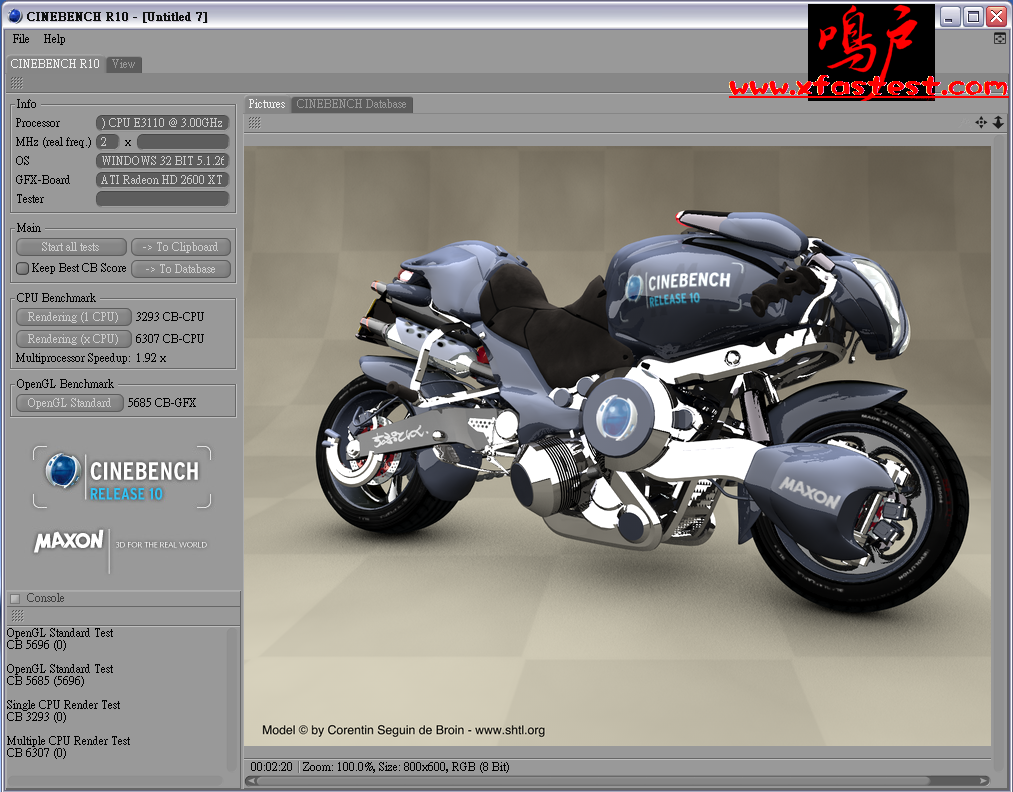1013x792 pixels.
Task: Click the Tester name input field
Action: tap(163, 199)
